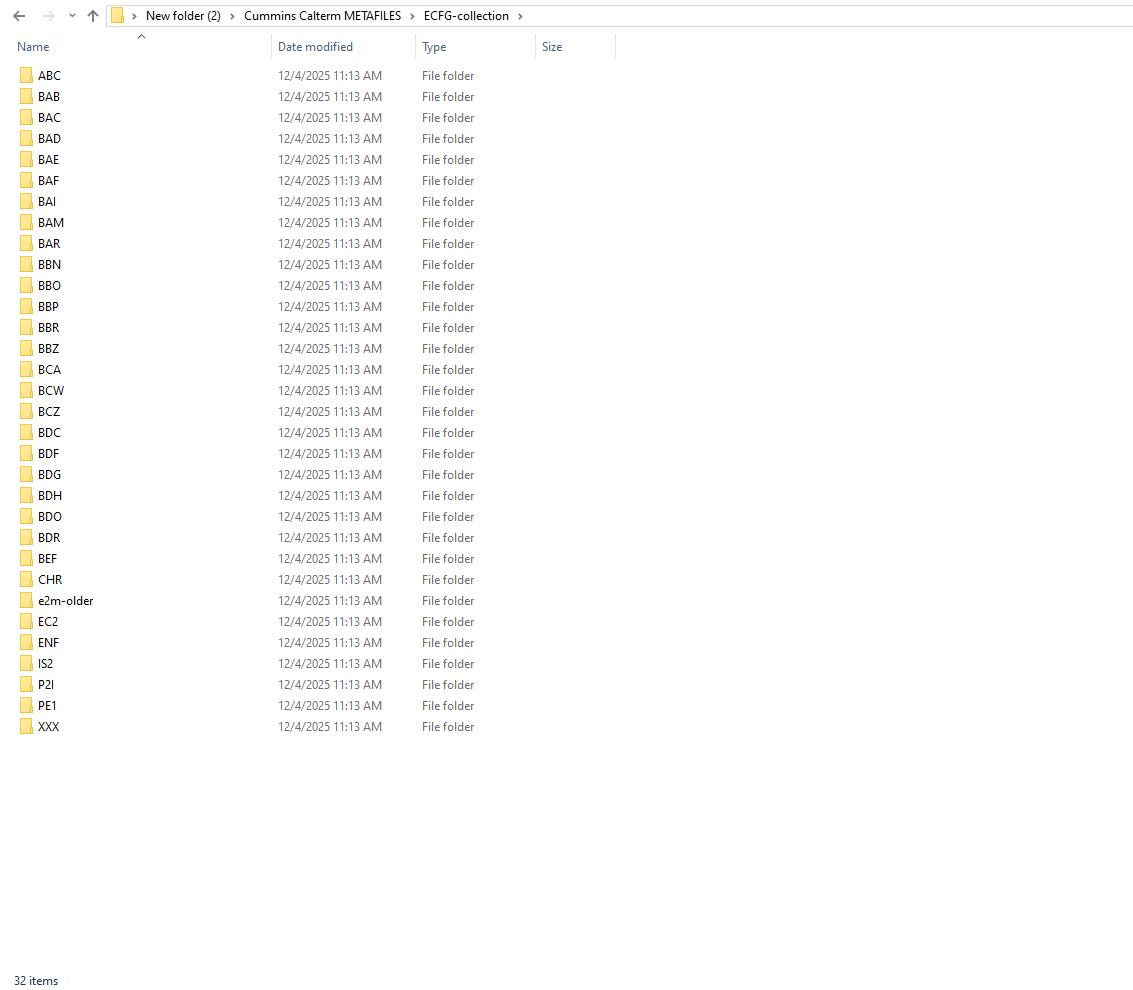Click the CHR folder name
This screenshot has width=1133, height=990.
(x=50, y=580)
